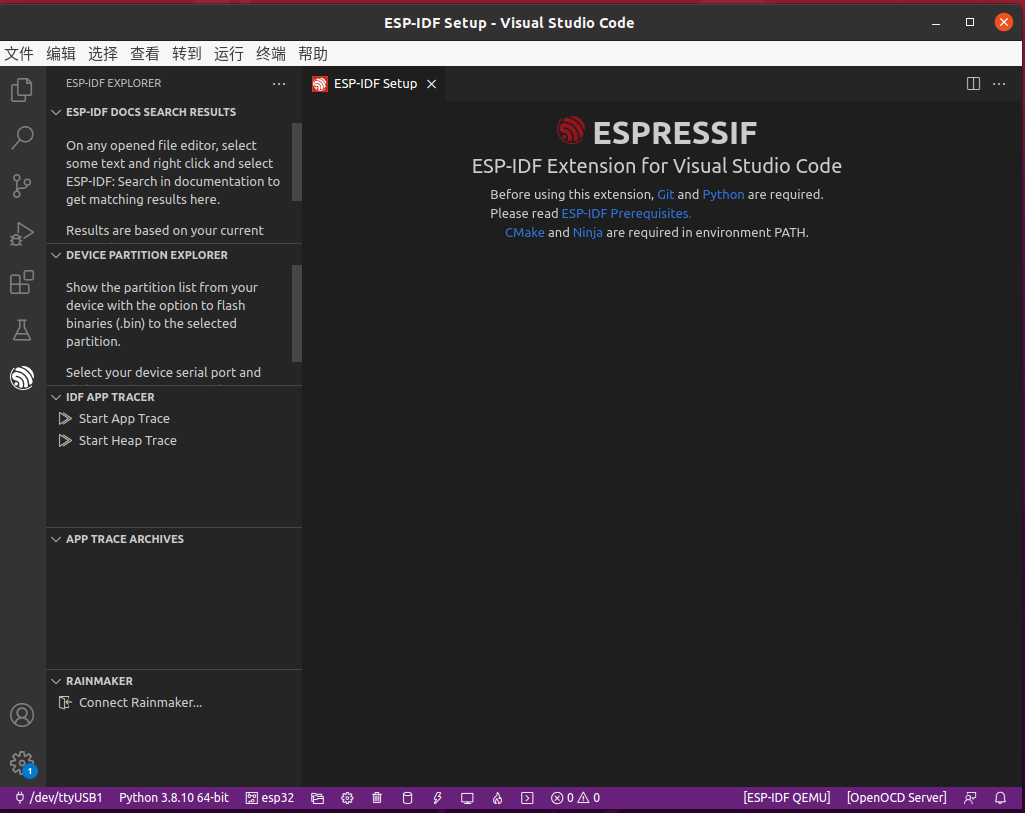Open the 帮助 (Help) menu
1025x813 pixels.
(x=312, y=54)
